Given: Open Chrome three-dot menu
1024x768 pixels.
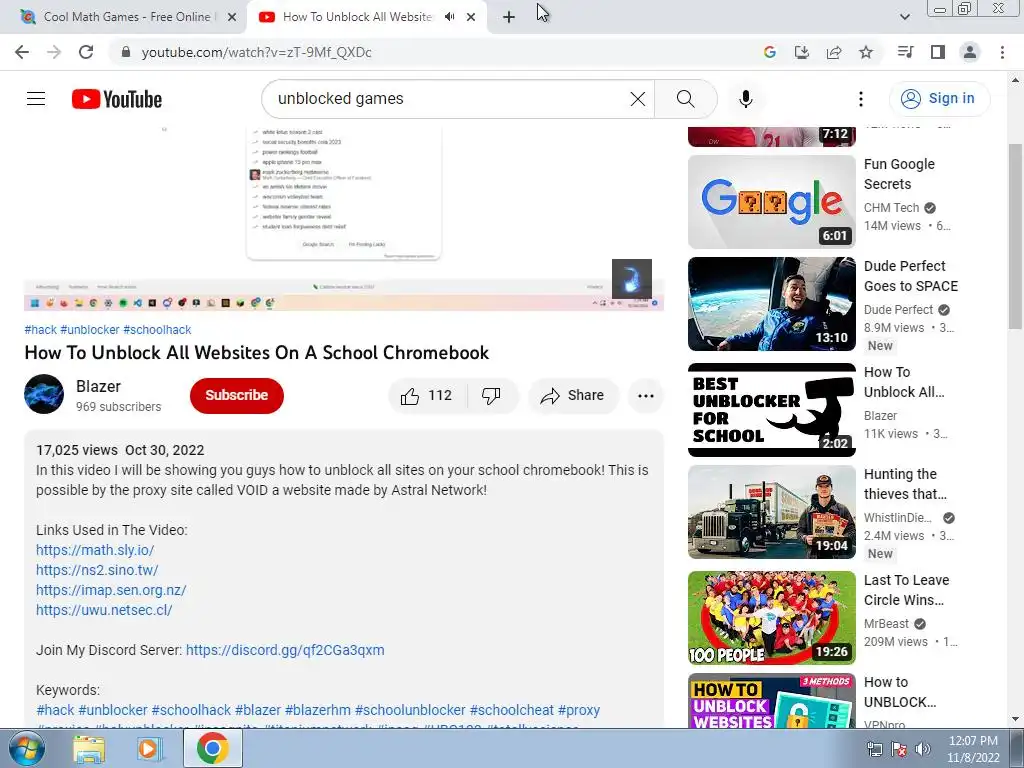Looking at the screenshot, I should [1002, 52].
